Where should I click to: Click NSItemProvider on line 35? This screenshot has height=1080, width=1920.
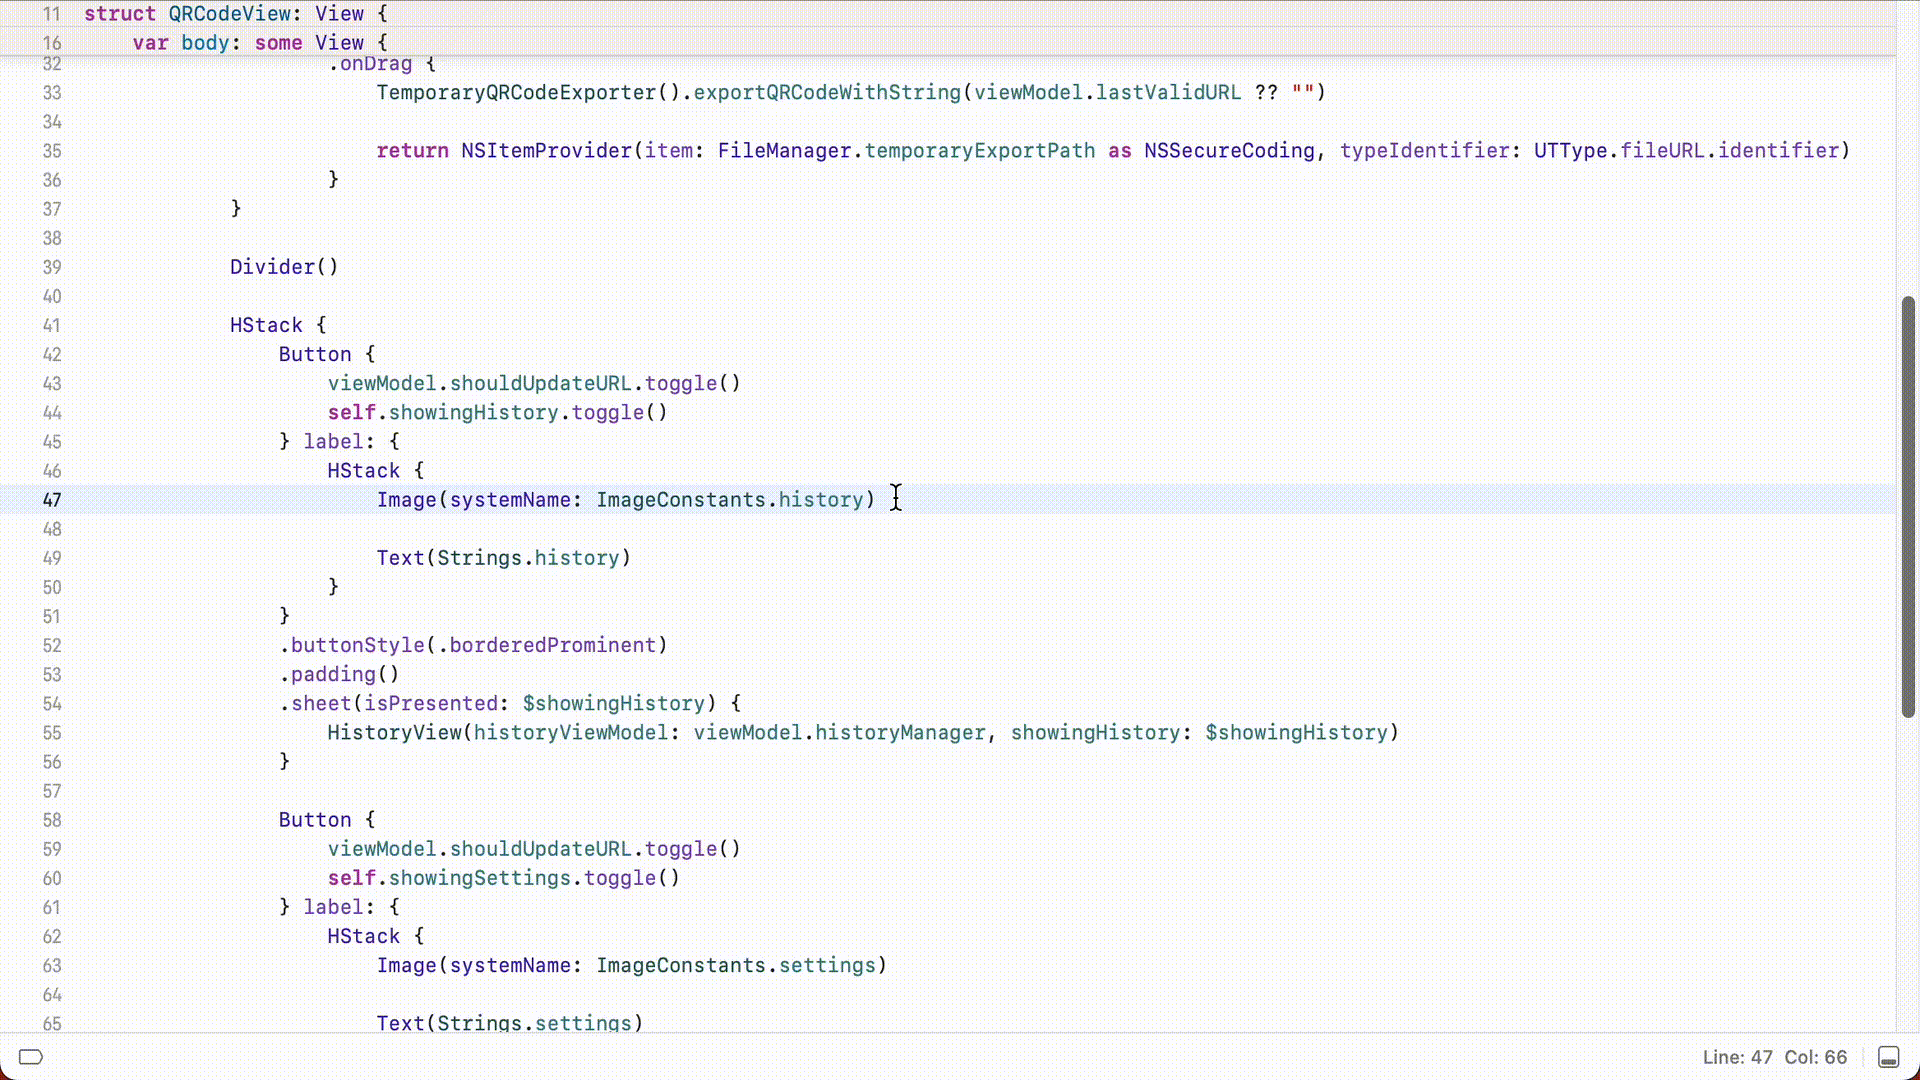point(547,150)
